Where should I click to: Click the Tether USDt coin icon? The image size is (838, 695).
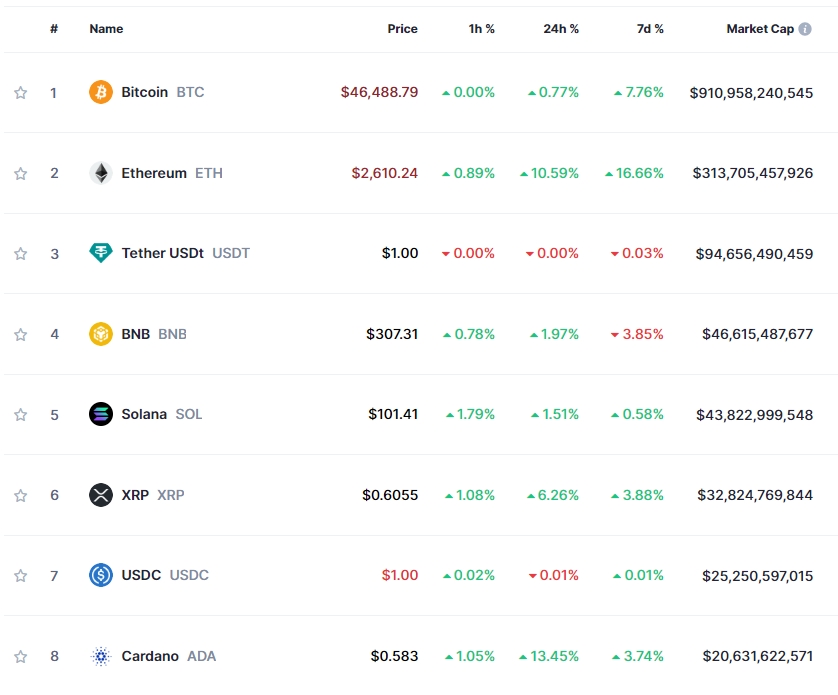pyautogui.click(x=101, y=253)
